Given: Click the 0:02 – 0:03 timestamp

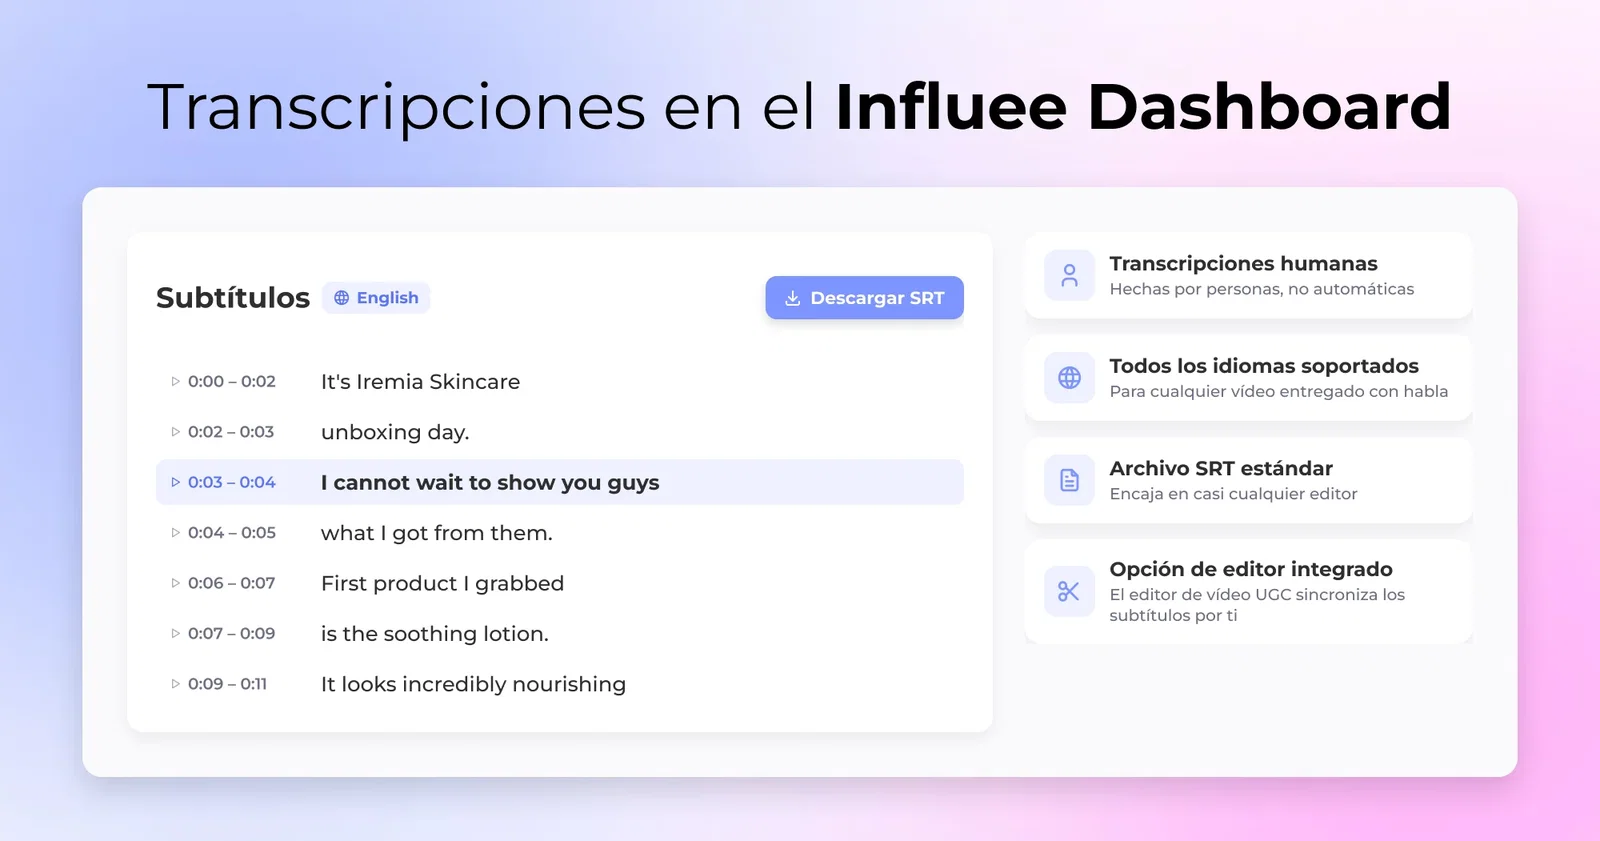Looking at the screenshot, I should coord(231,432).
